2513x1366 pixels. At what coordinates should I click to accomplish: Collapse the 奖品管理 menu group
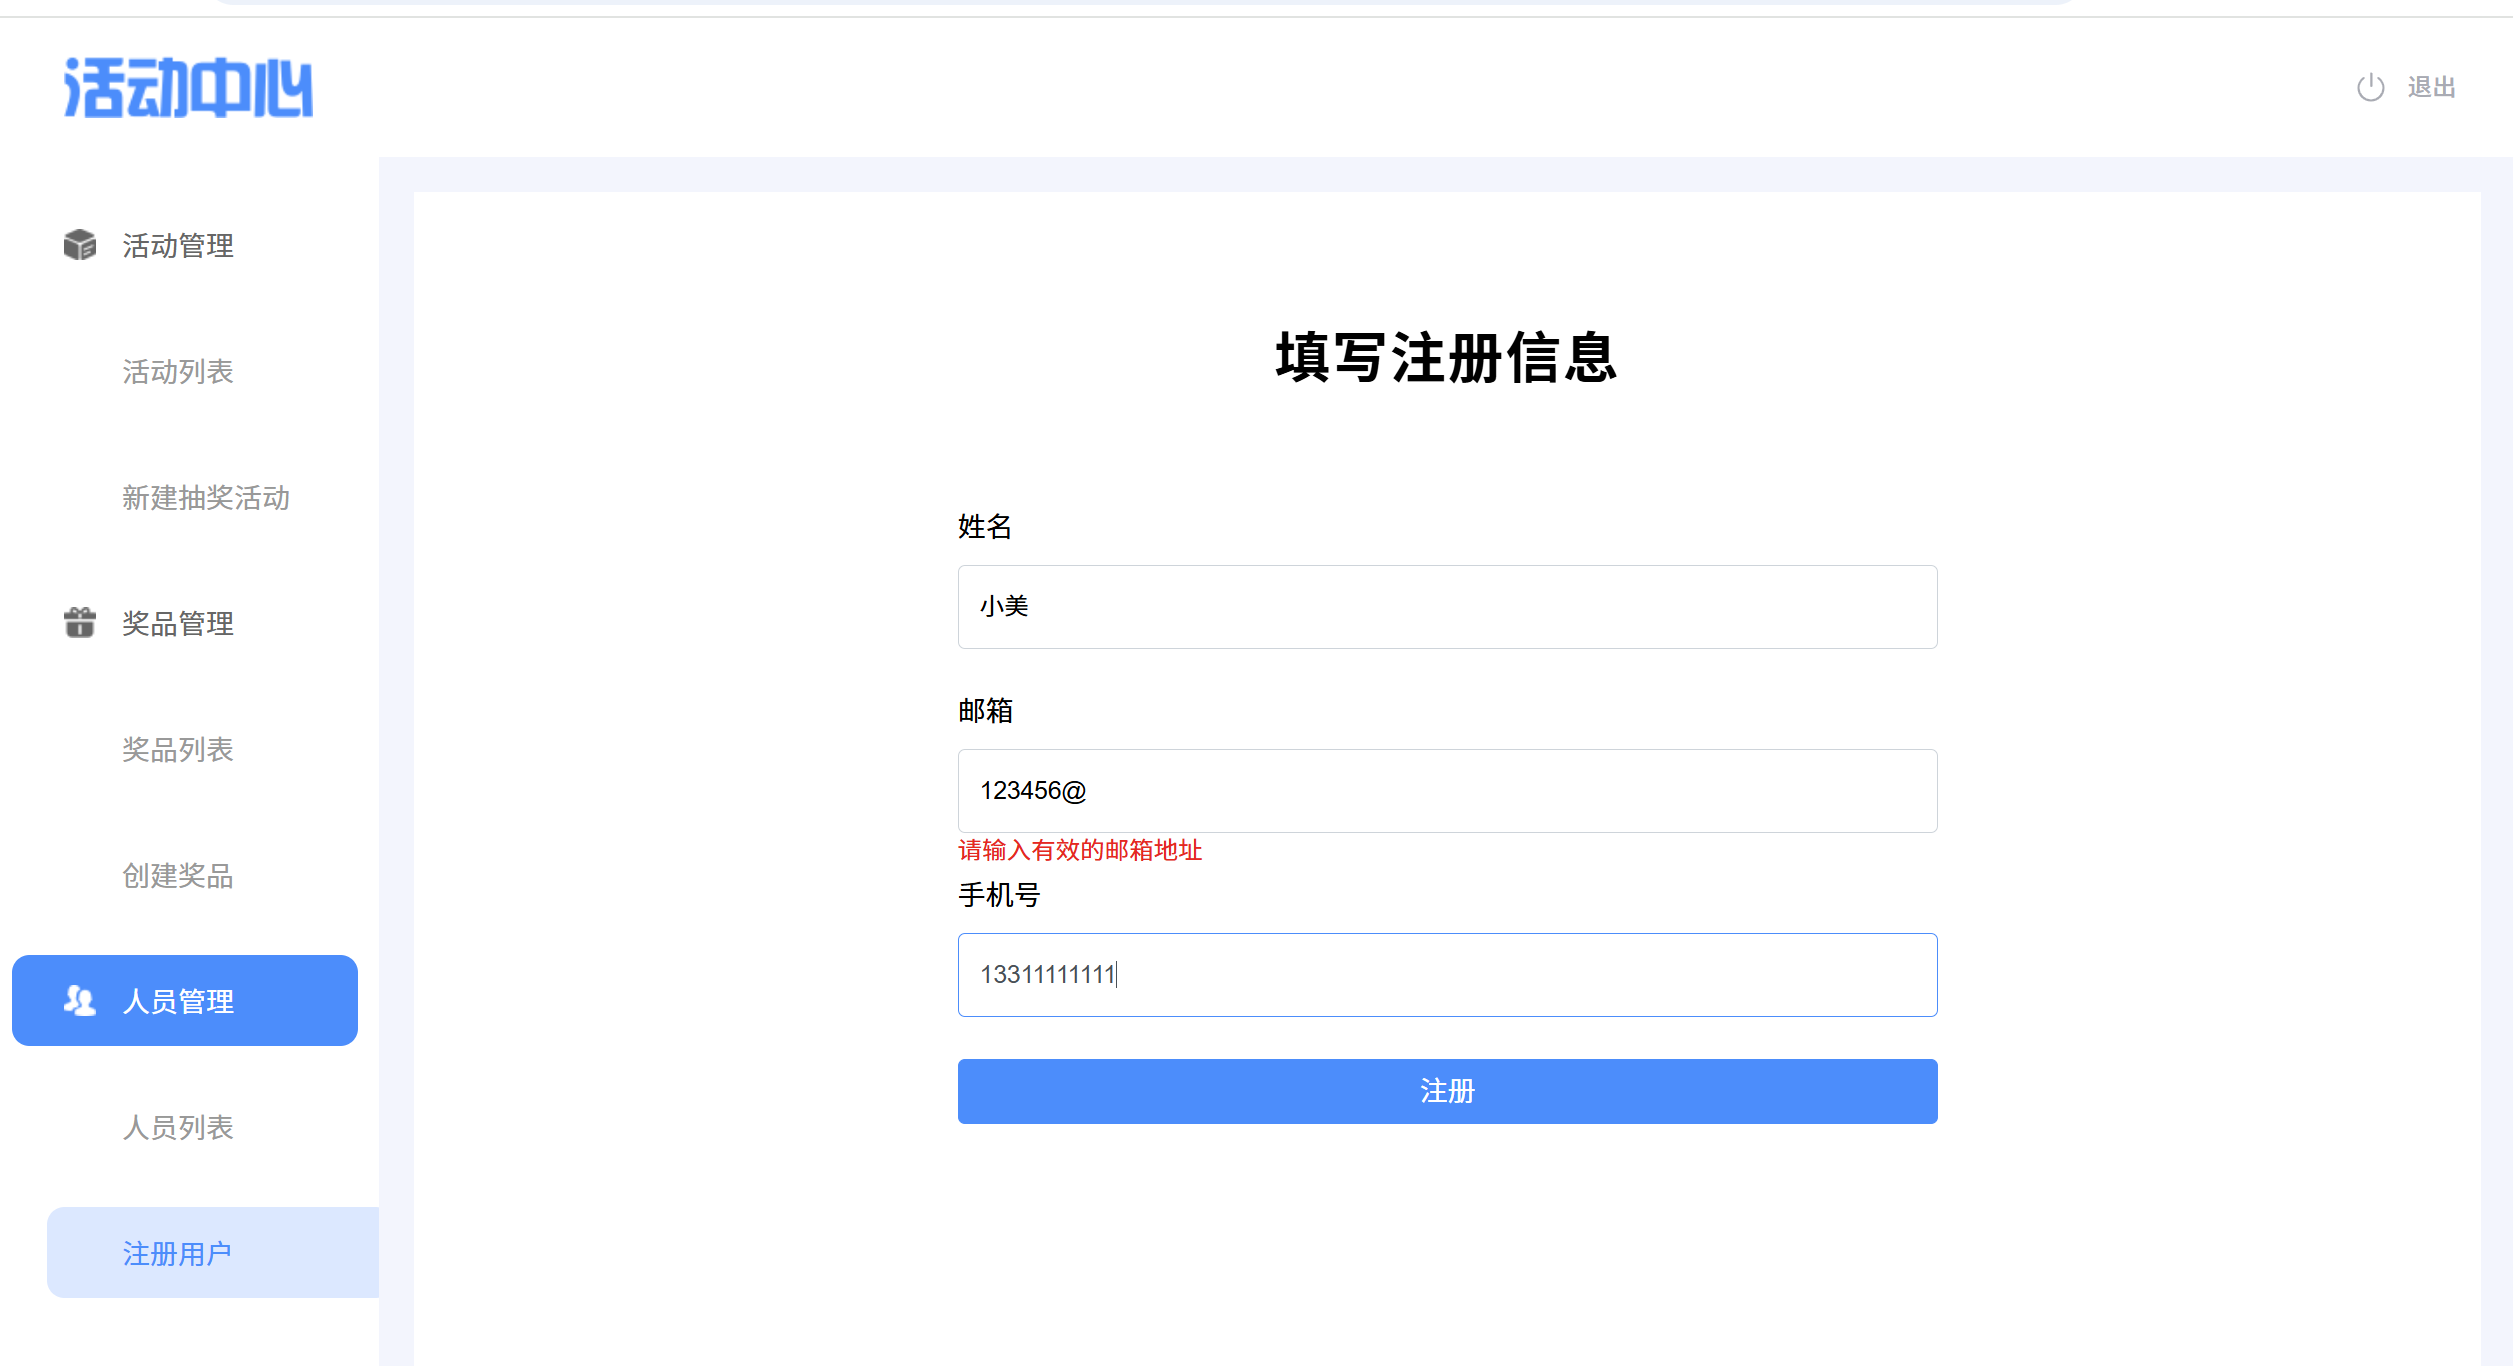tap(178, 624)
